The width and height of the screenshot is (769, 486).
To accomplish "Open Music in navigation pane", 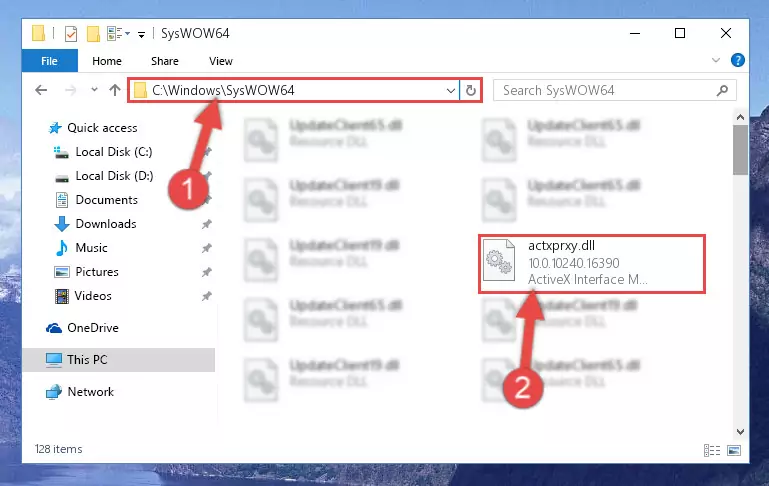I will [x=91, y=248].
